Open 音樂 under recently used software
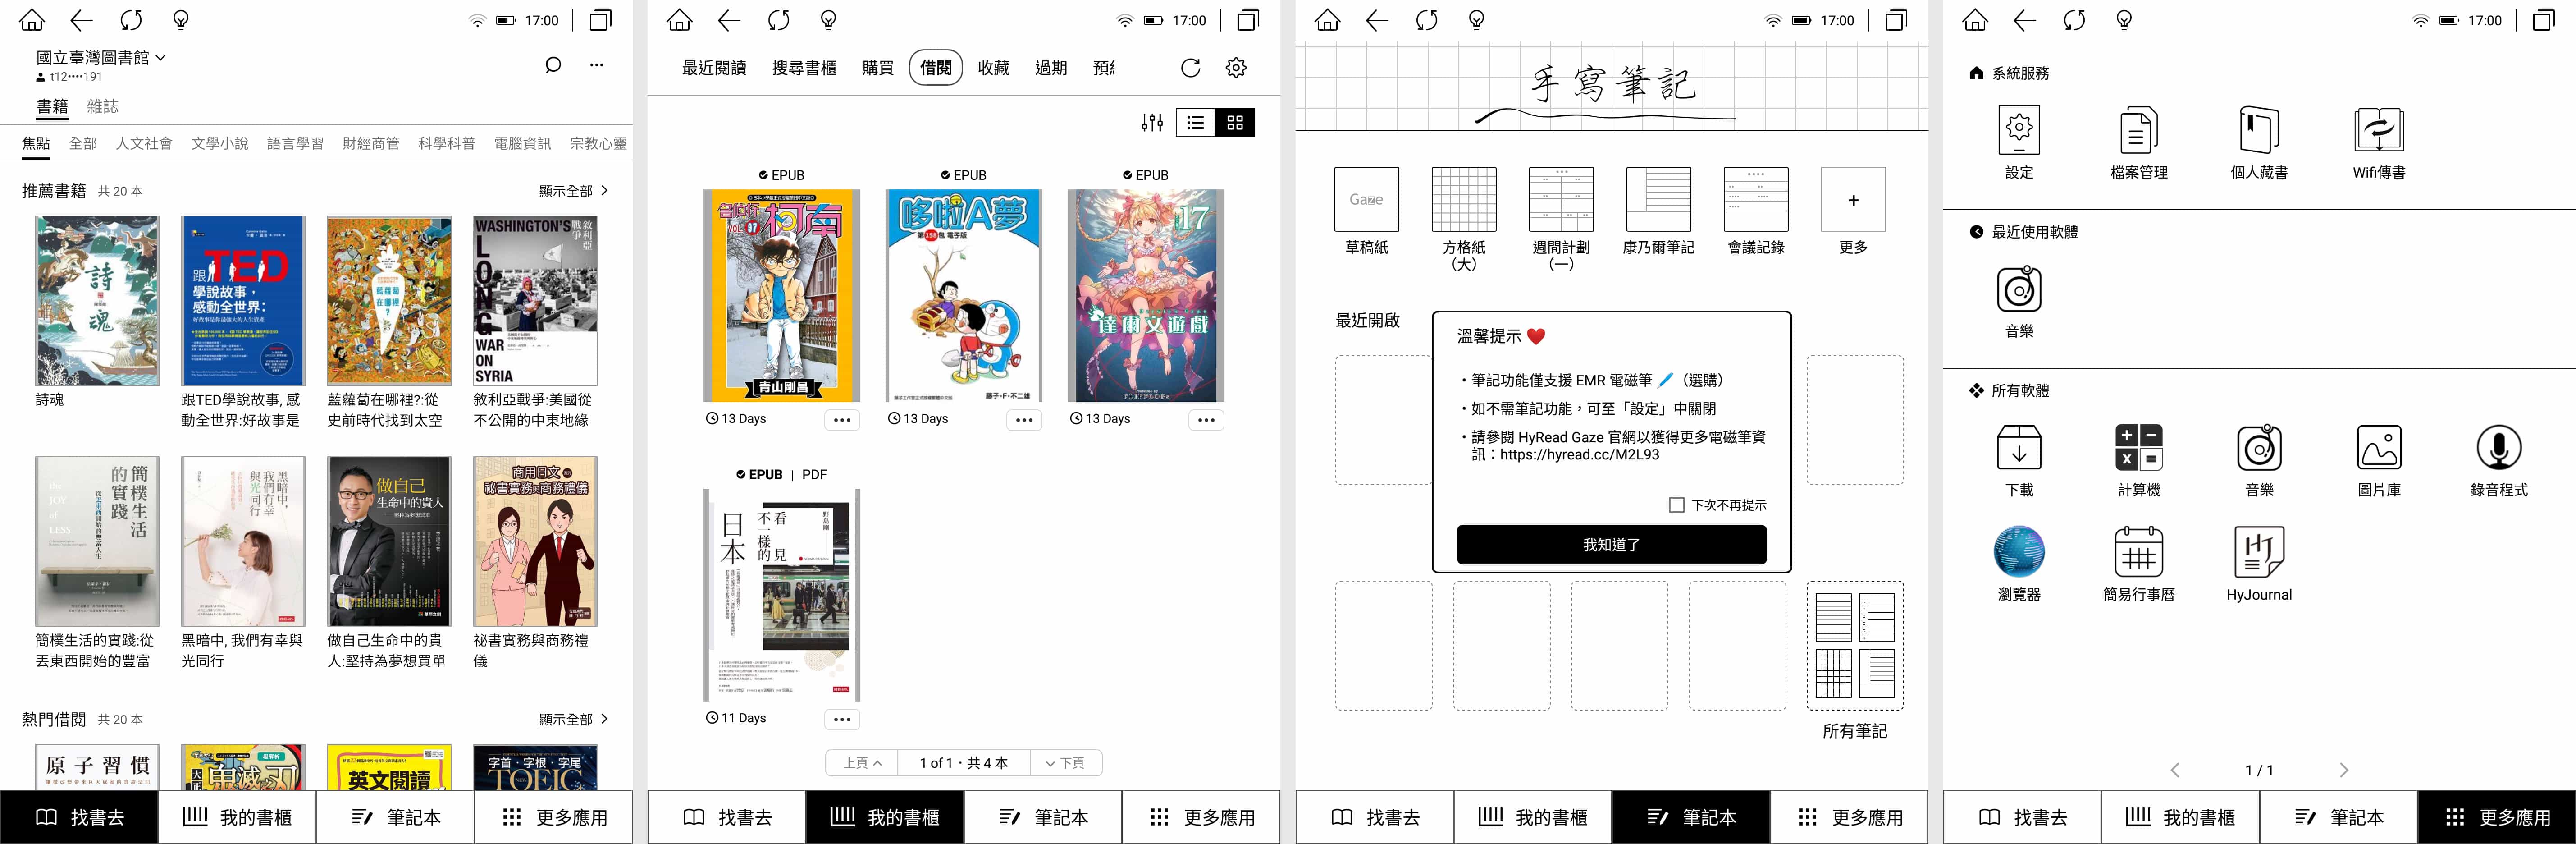The width and height of the screenshot is (2576, 844). point(2019,302)
